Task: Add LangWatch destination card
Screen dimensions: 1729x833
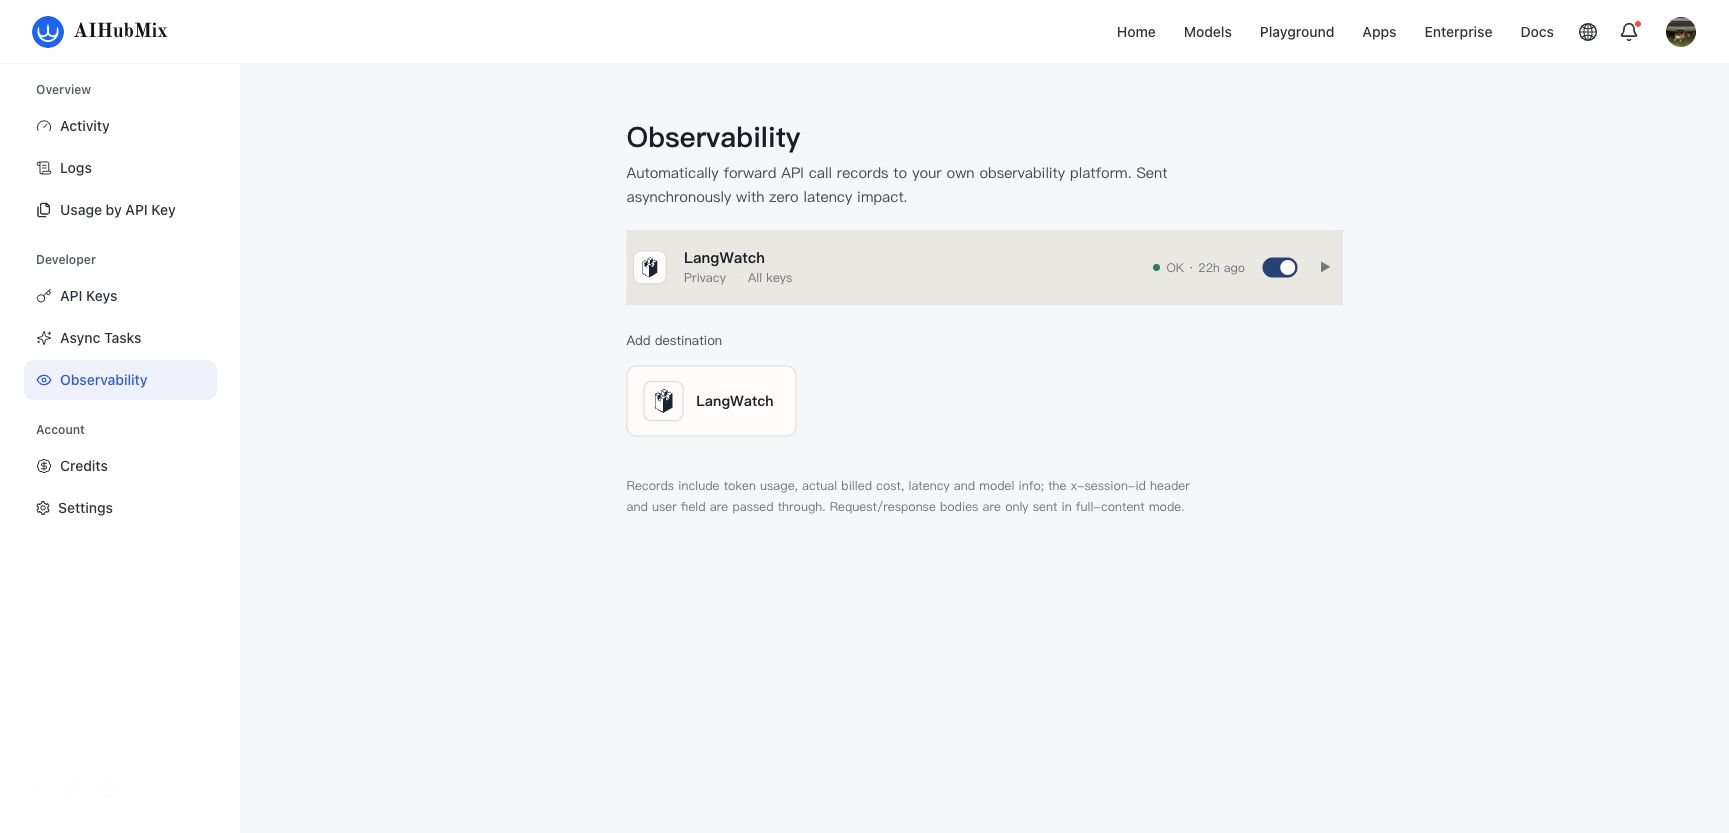Action: pos(711,401)
